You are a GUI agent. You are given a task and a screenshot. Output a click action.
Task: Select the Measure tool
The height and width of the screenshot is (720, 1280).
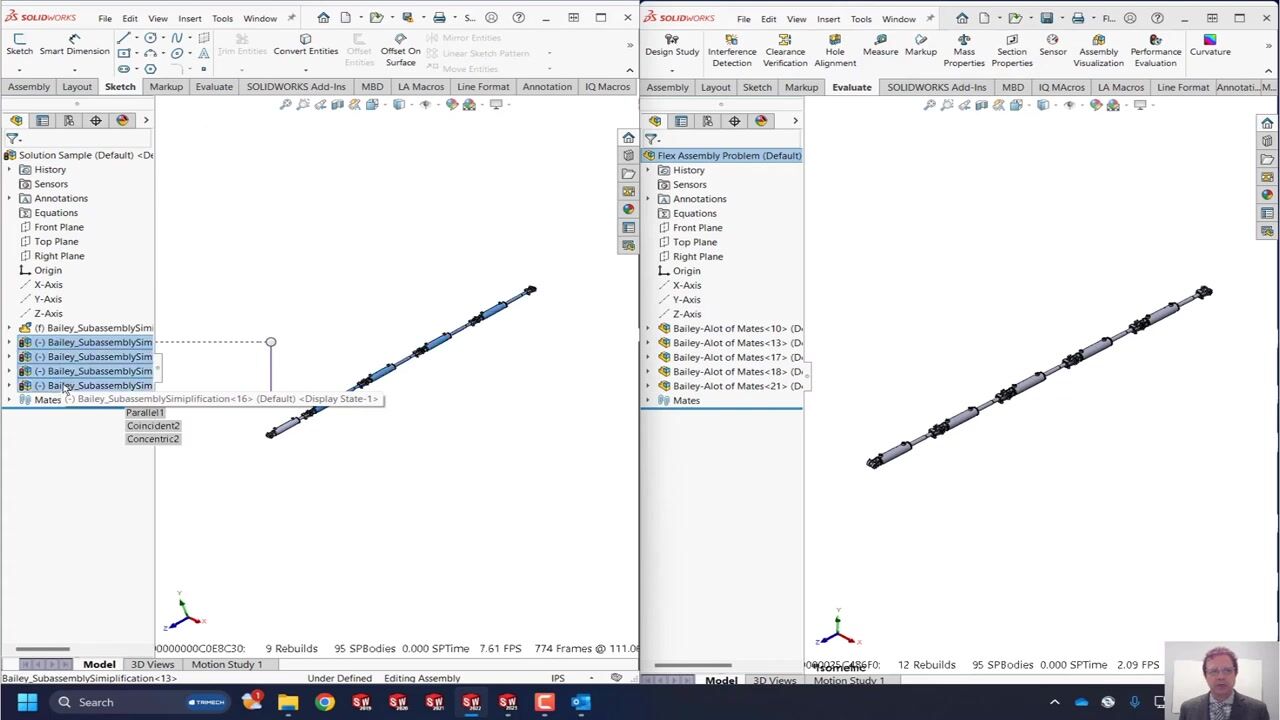[x=880, y=46]
